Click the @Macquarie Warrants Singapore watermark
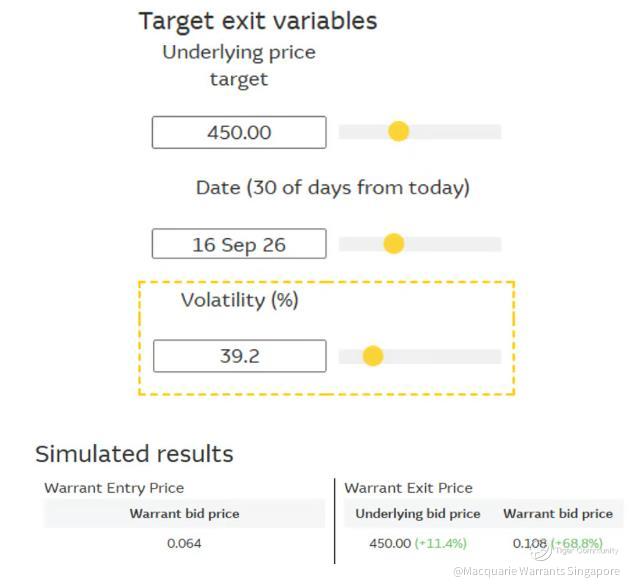Screen dimensions: 631x585 click(x=536, y=571)
